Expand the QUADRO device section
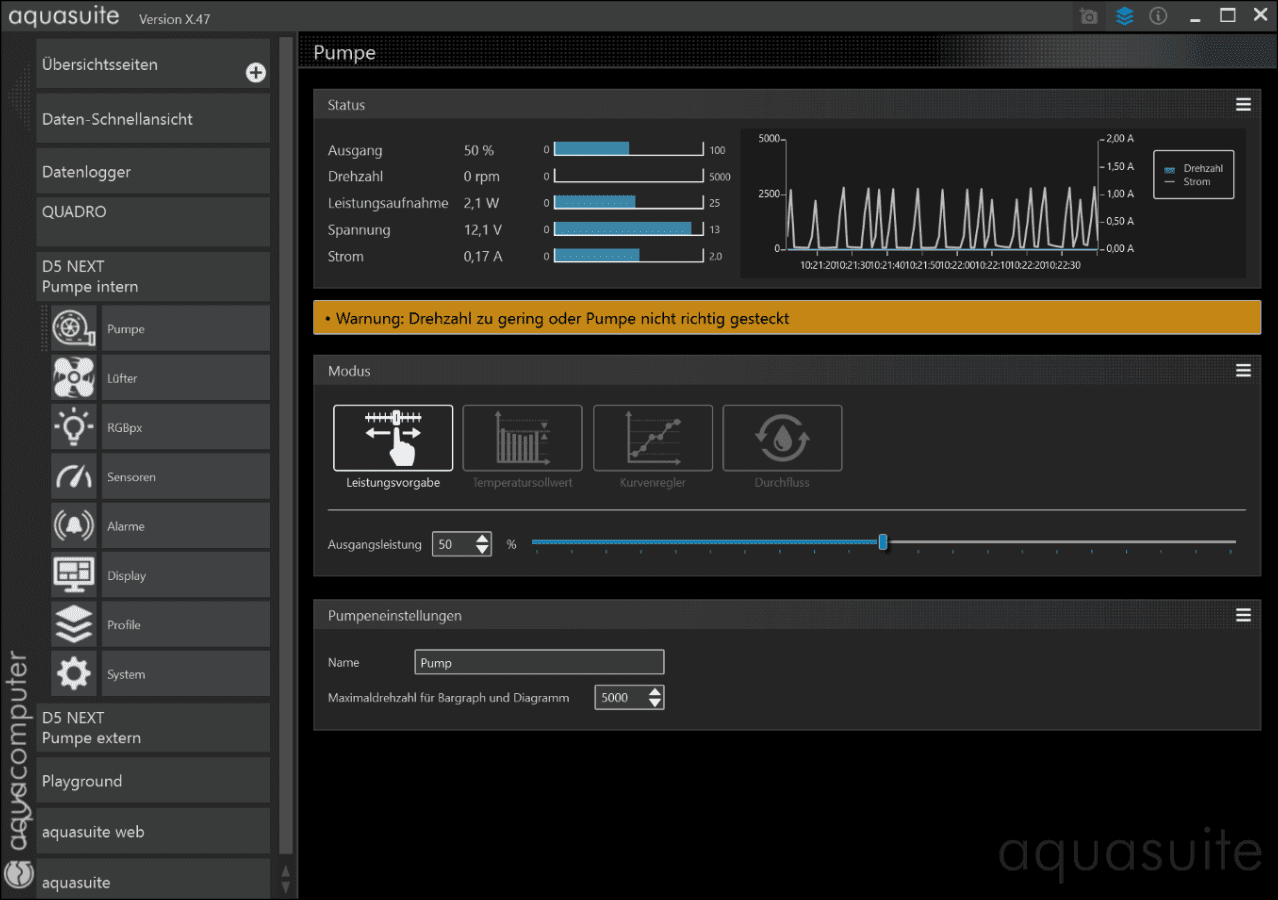Screen dimensions: 1278x900 (x=153, y=222)
